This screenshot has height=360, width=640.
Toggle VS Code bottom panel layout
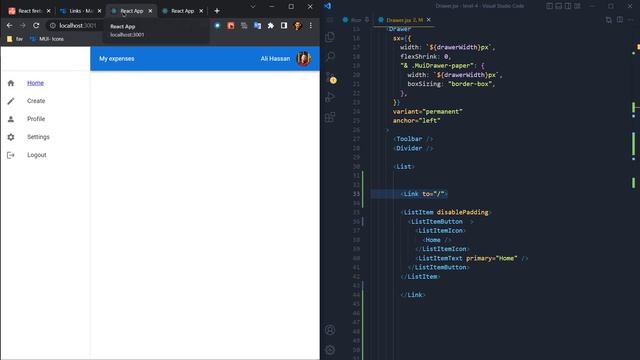[558, 6]
